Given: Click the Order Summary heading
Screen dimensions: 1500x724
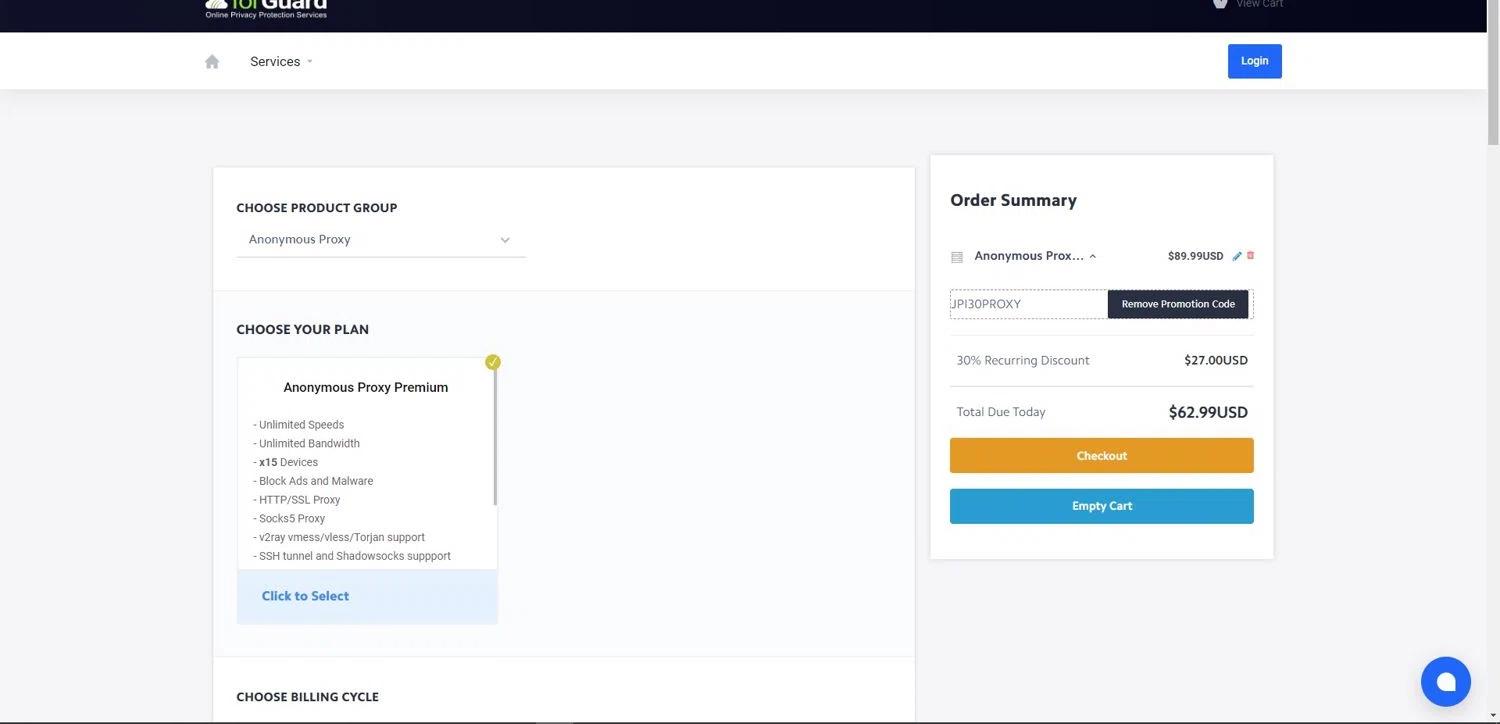Looking at the screenshot, I should click(1013, 200).
